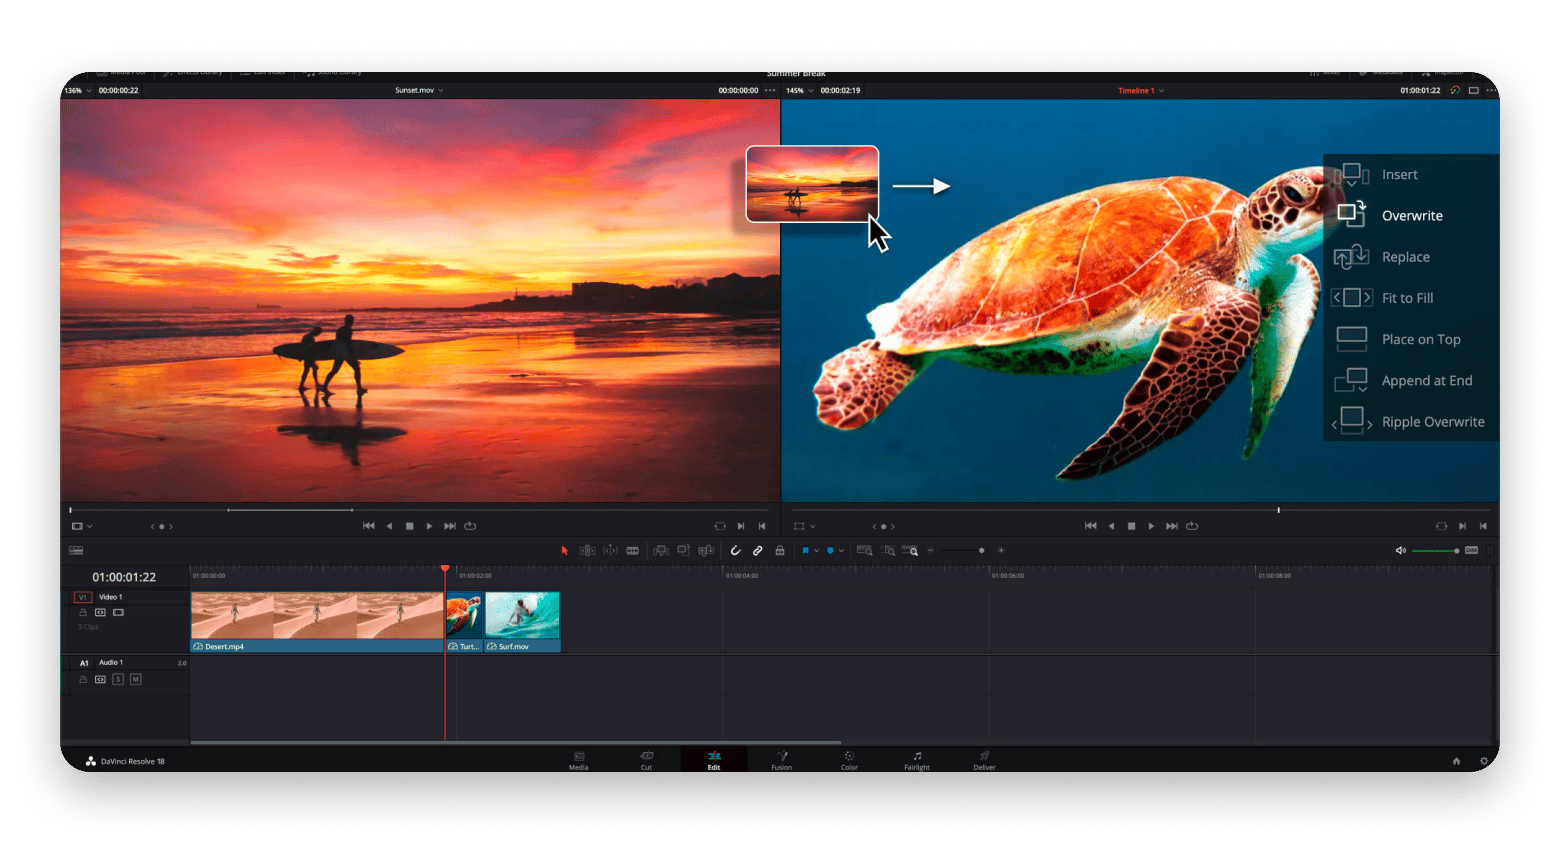Viewport: 1560px width, 854px height.
Task: Choose Ripple Overwrite from the edit menu
Action: (x=1433, y=421)
